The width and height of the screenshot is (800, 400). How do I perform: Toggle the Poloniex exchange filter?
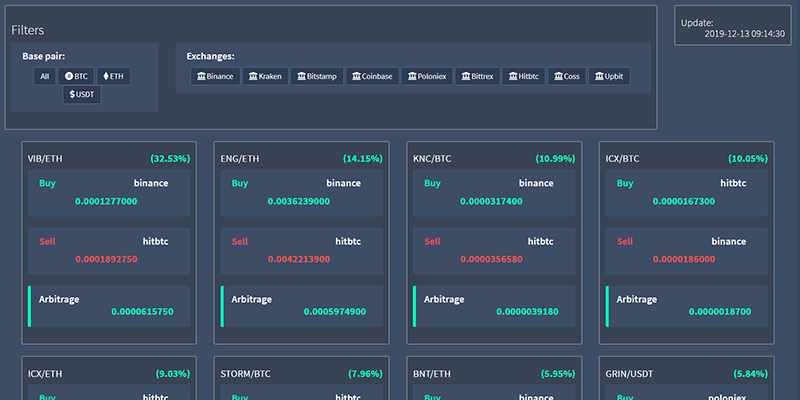(427, 77)
